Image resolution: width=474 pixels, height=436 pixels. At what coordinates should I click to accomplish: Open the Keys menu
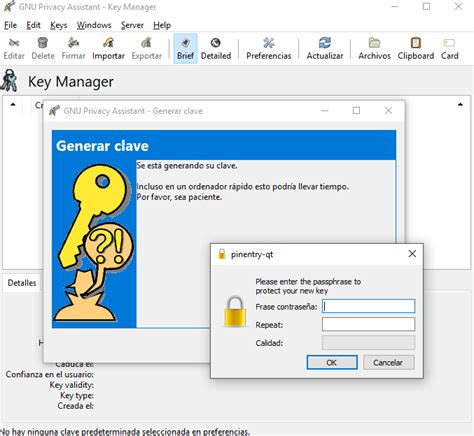coord(59,25)
